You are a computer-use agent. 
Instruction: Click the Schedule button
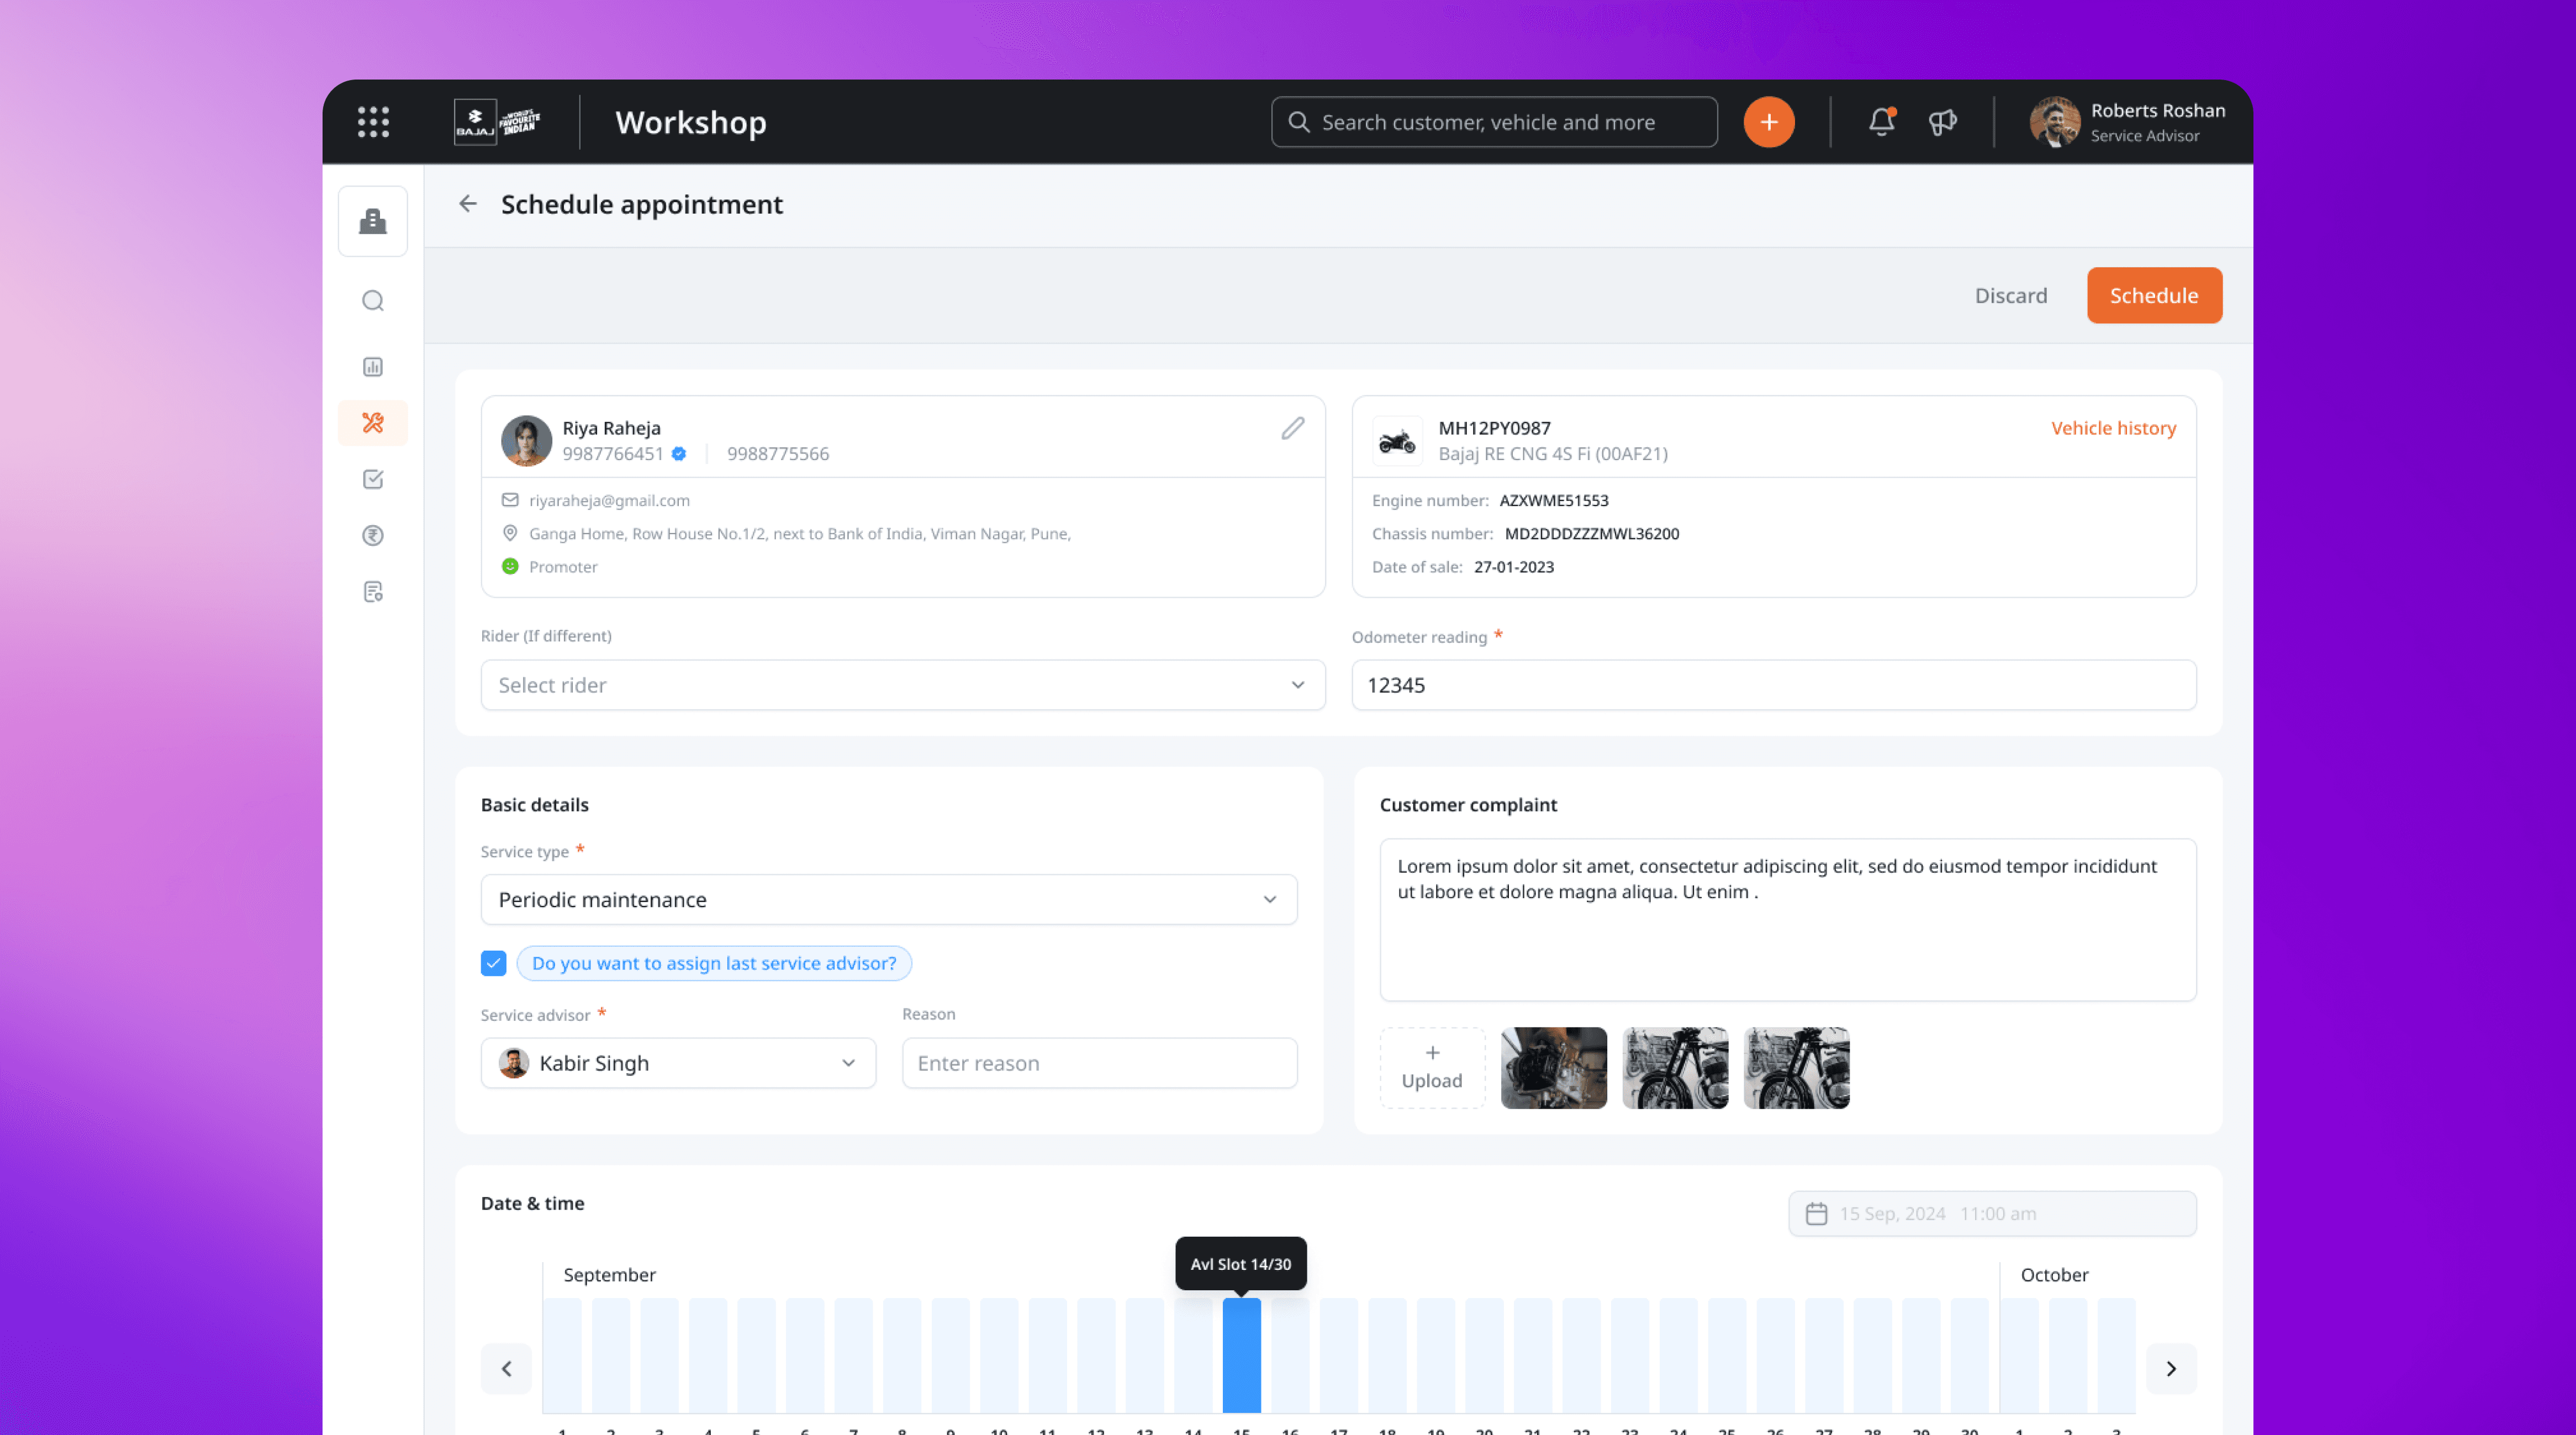[2153, 296]
